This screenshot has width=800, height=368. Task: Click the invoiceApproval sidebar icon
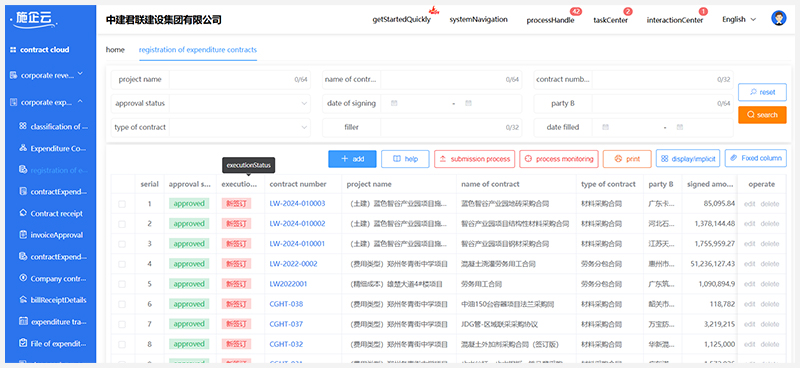tap(22, 235)
